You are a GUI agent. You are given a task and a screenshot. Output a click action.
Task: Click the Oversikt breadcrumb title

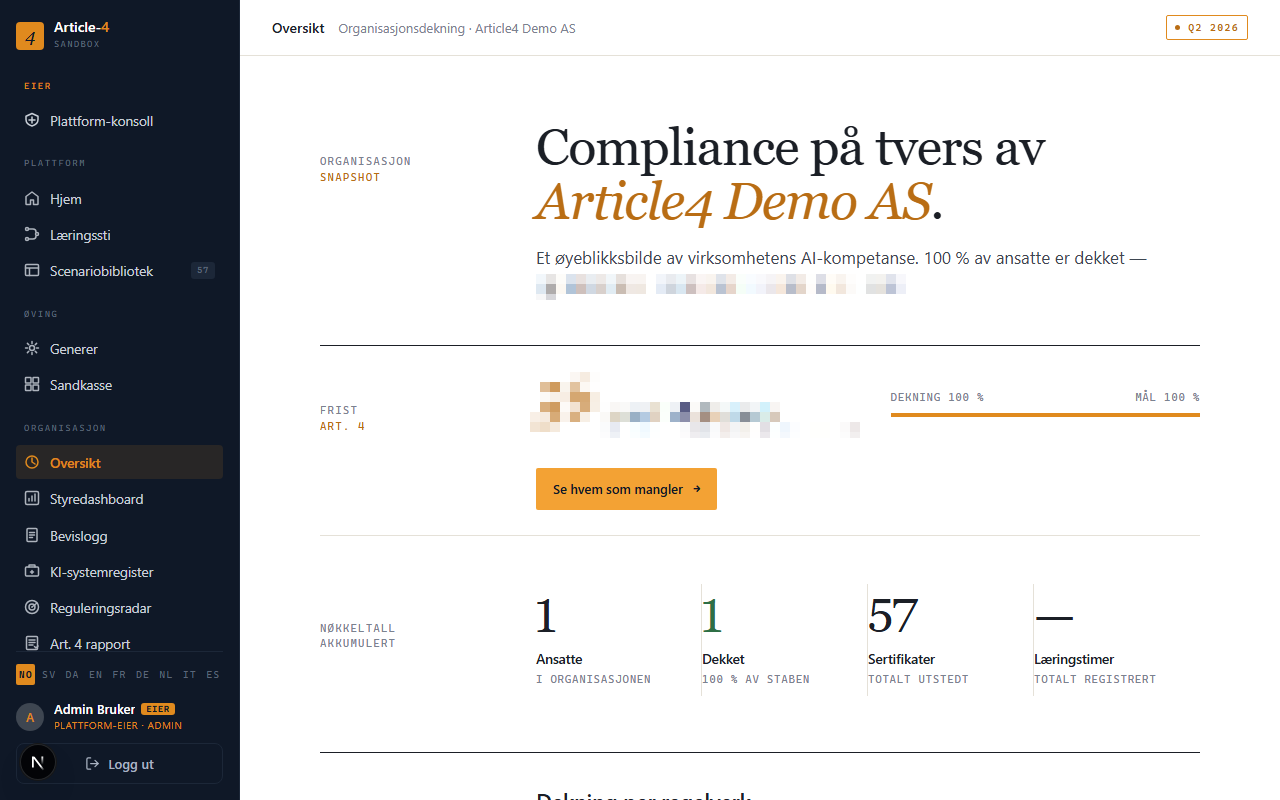[298, 28]
